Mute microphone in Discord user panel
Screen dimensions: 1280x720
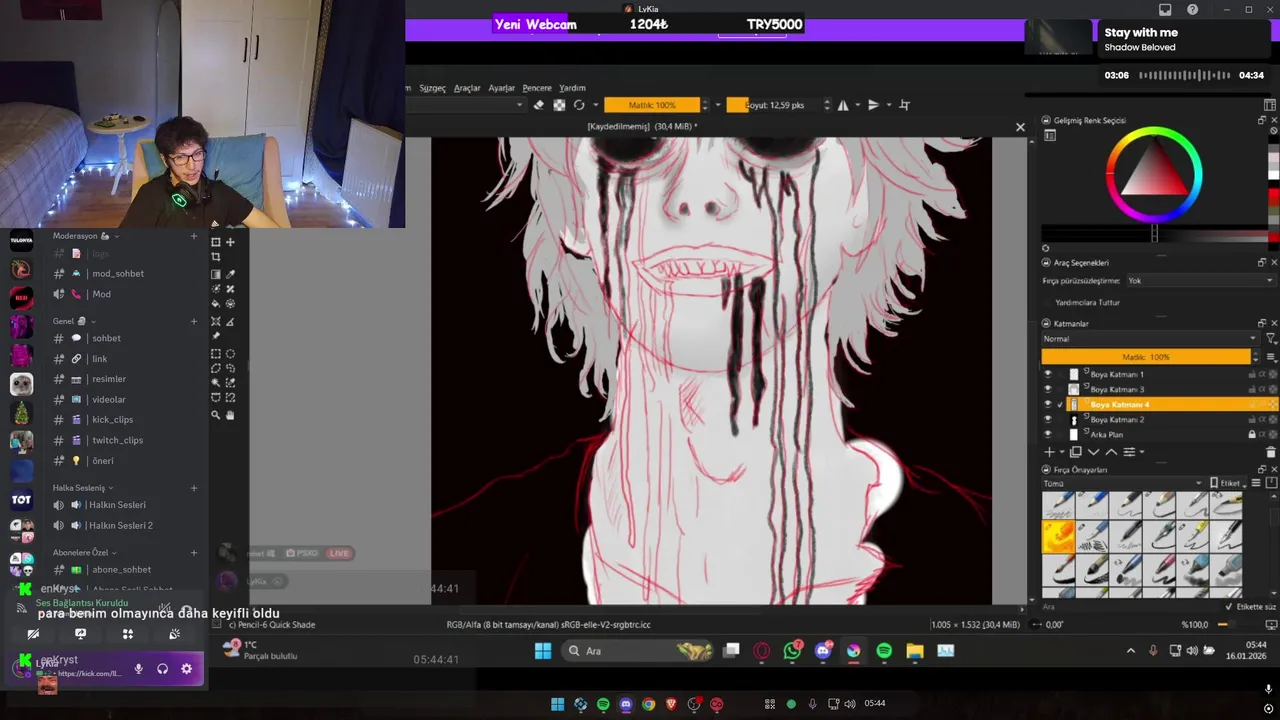click(139, 669)
